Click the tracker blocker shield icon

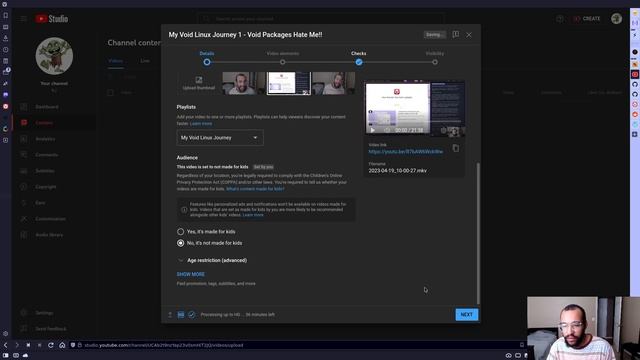click(73, 345)
